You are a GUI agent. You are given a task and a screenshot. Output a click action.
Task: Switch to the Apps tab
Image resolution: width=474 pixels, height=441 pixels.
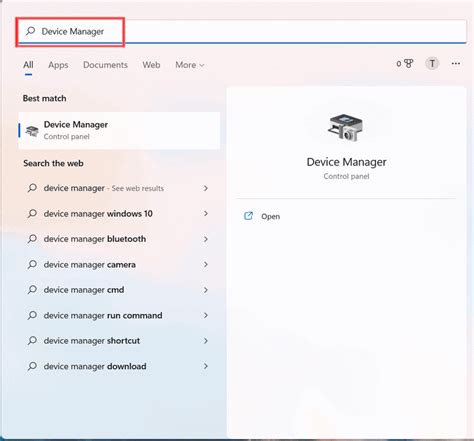click(58, 65)
